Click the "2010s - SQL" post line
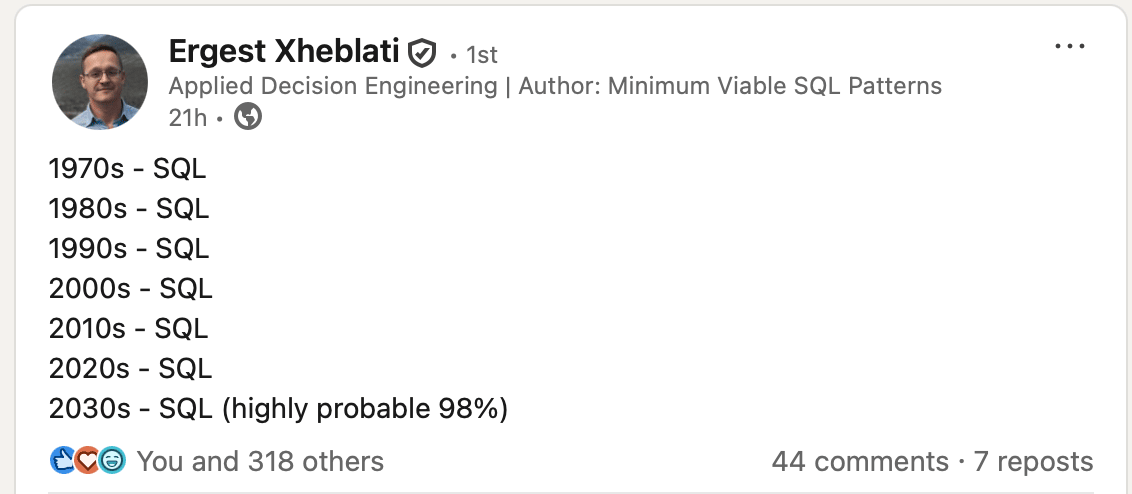 coord(129,329)
